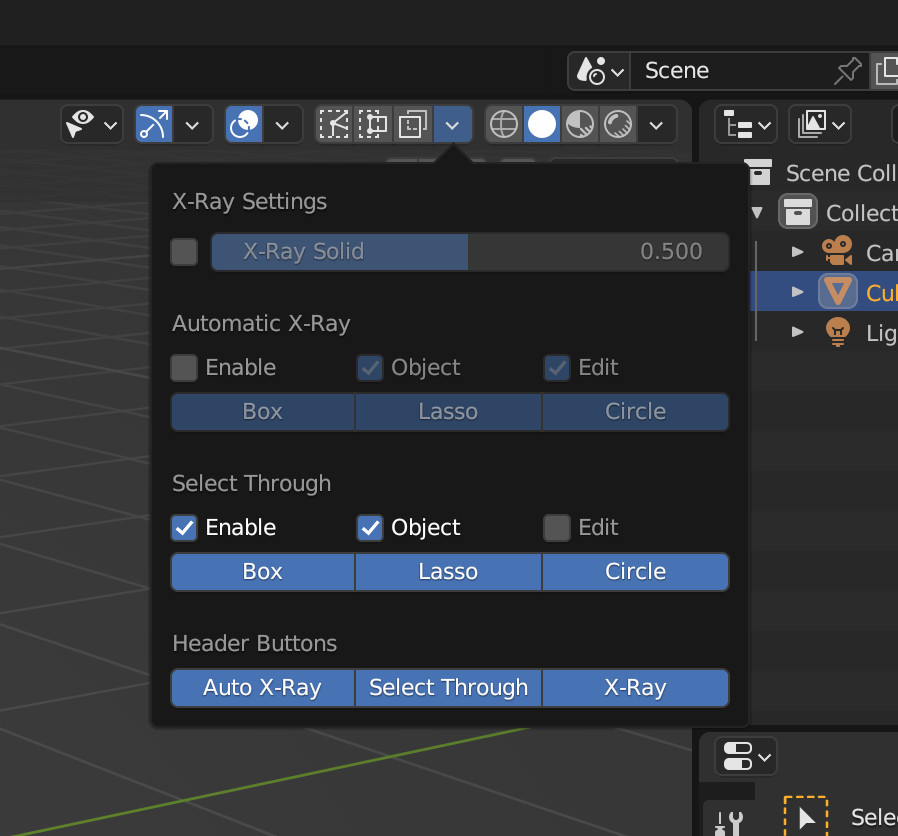The width and height of the screenshot is (898, 836).
Task: Toggle Select Through Lasso button
Action: tap(448, 572)
